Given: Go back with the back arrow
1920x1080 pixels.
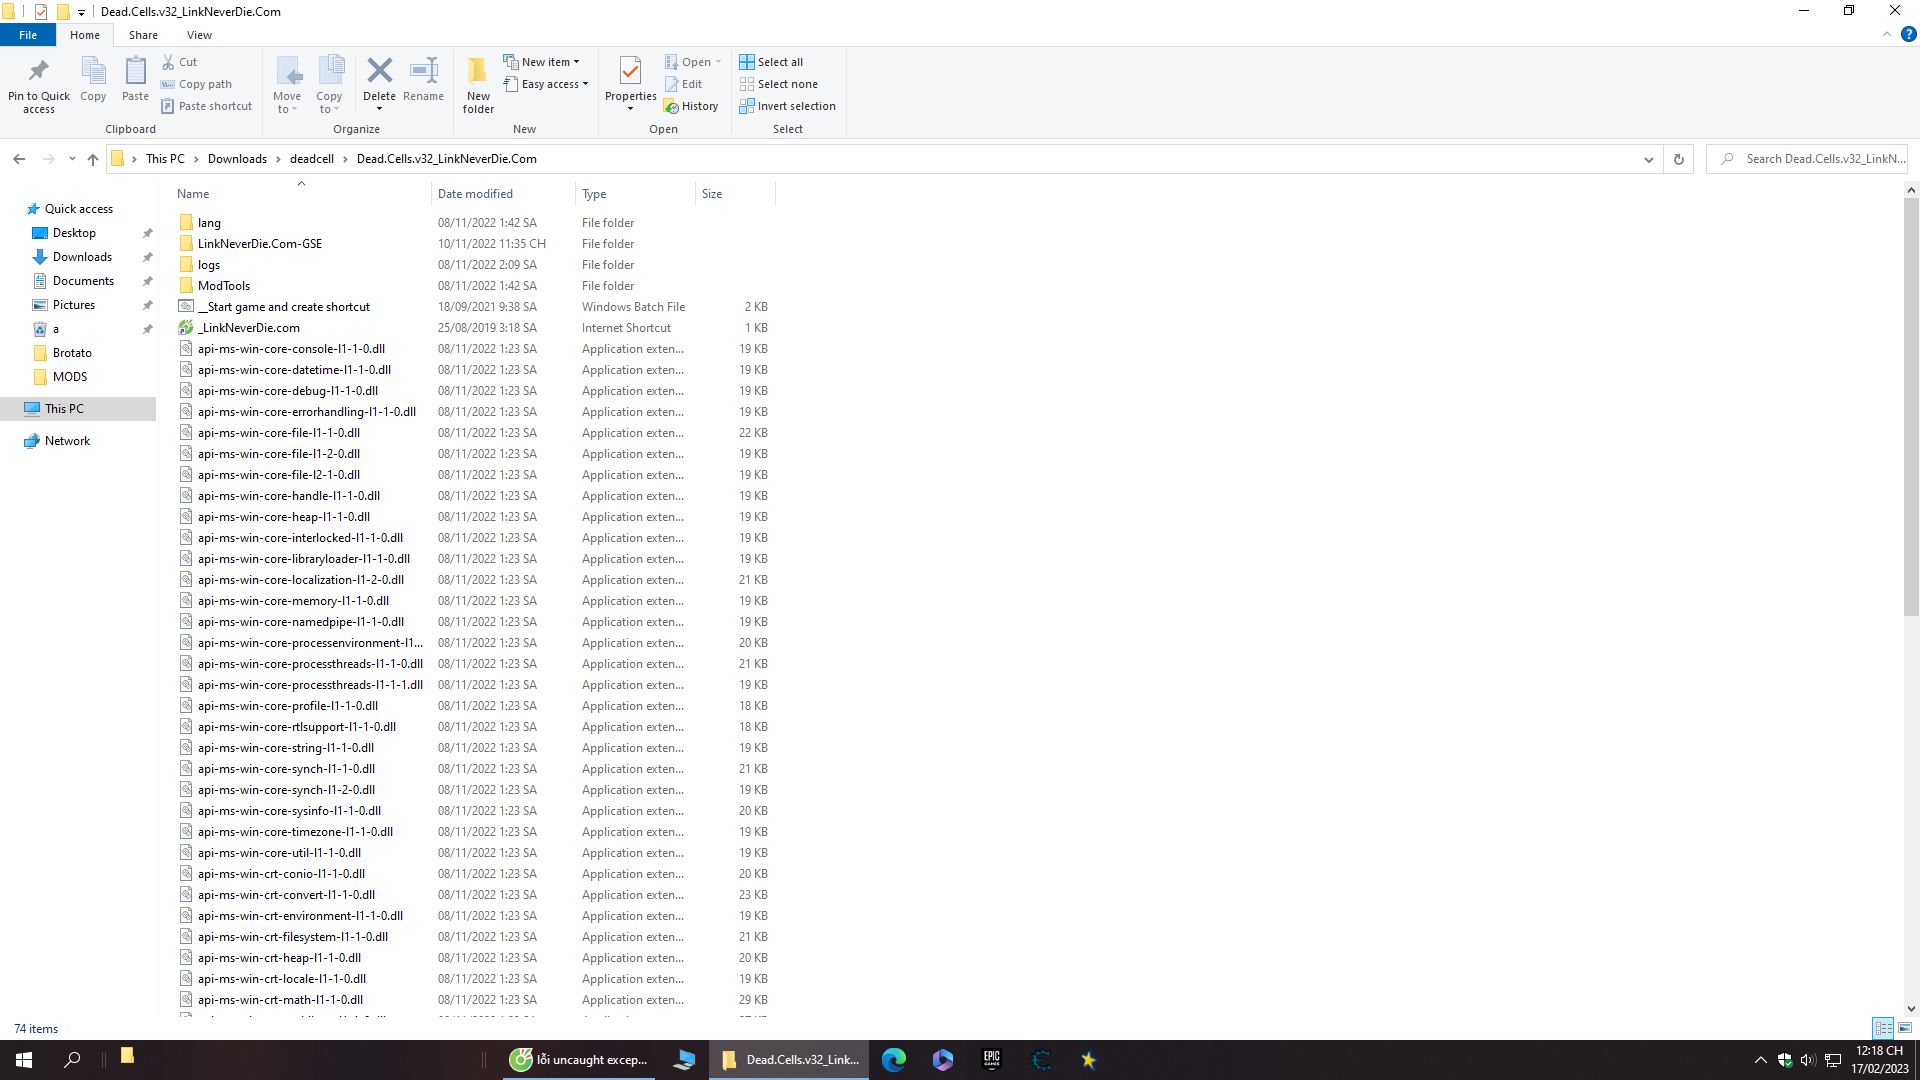Looking at the screenshot, I should pyautogui.click(x=19, y=159).
